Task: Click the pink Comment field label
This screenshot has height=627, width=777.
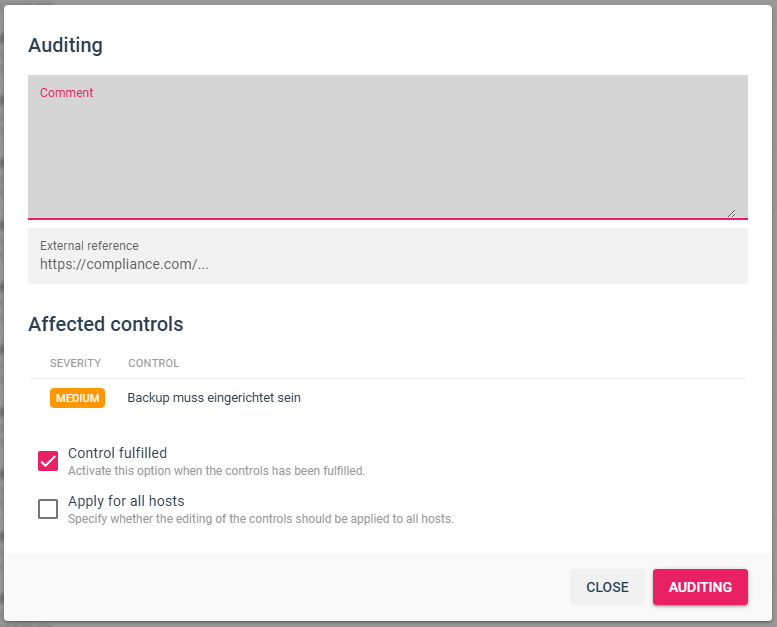Action: click(x=66, y=93)
